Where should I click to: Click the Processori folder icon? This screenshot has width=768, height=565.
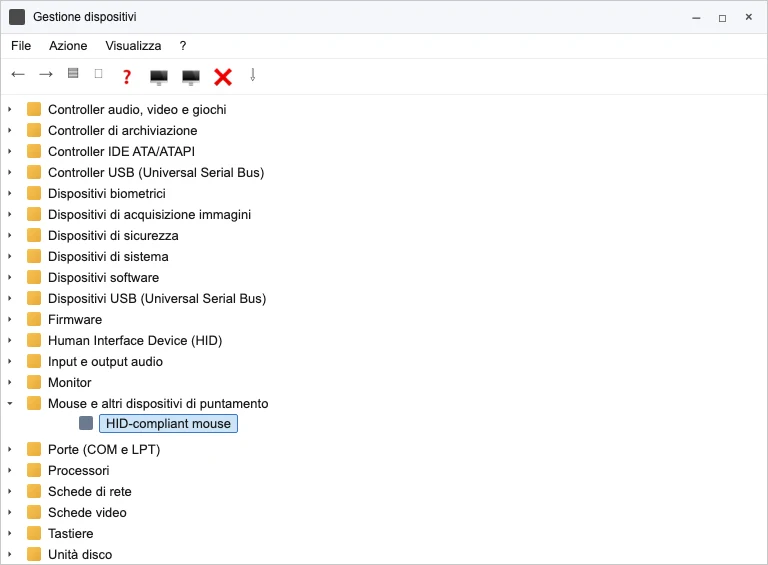(x=34, y=470)
